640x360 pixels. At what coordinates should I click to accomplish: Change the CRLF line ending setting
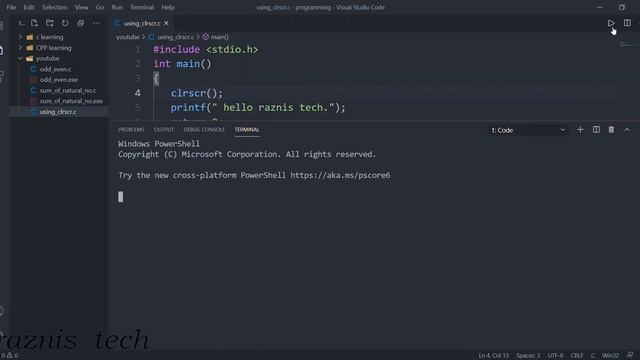577,355
